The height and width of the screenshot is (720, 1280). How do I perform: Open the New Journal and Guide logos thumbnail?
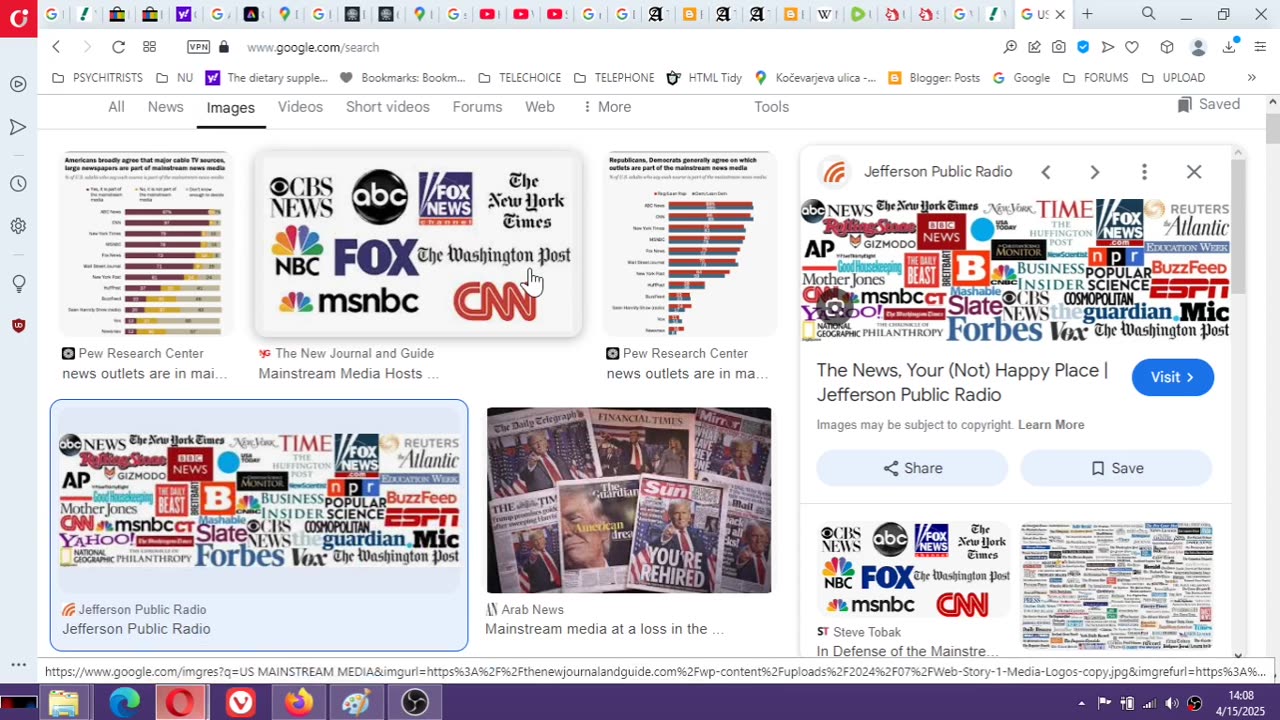coord(419,244)
